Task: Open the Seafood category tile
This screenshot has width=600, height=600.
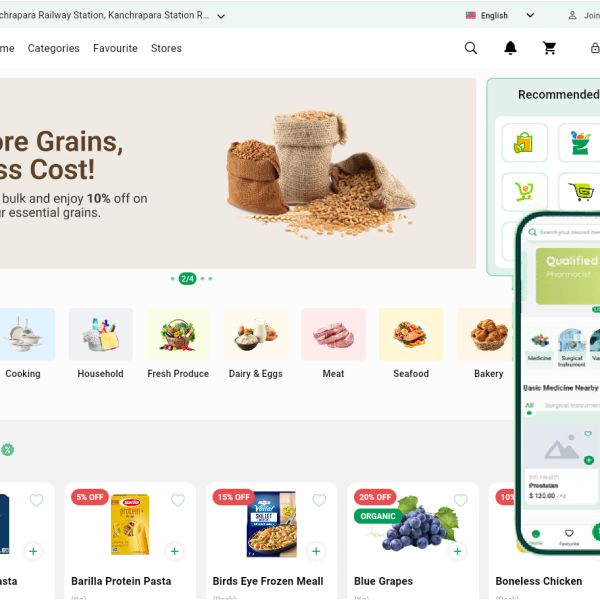Action: [x=411, y=343]
